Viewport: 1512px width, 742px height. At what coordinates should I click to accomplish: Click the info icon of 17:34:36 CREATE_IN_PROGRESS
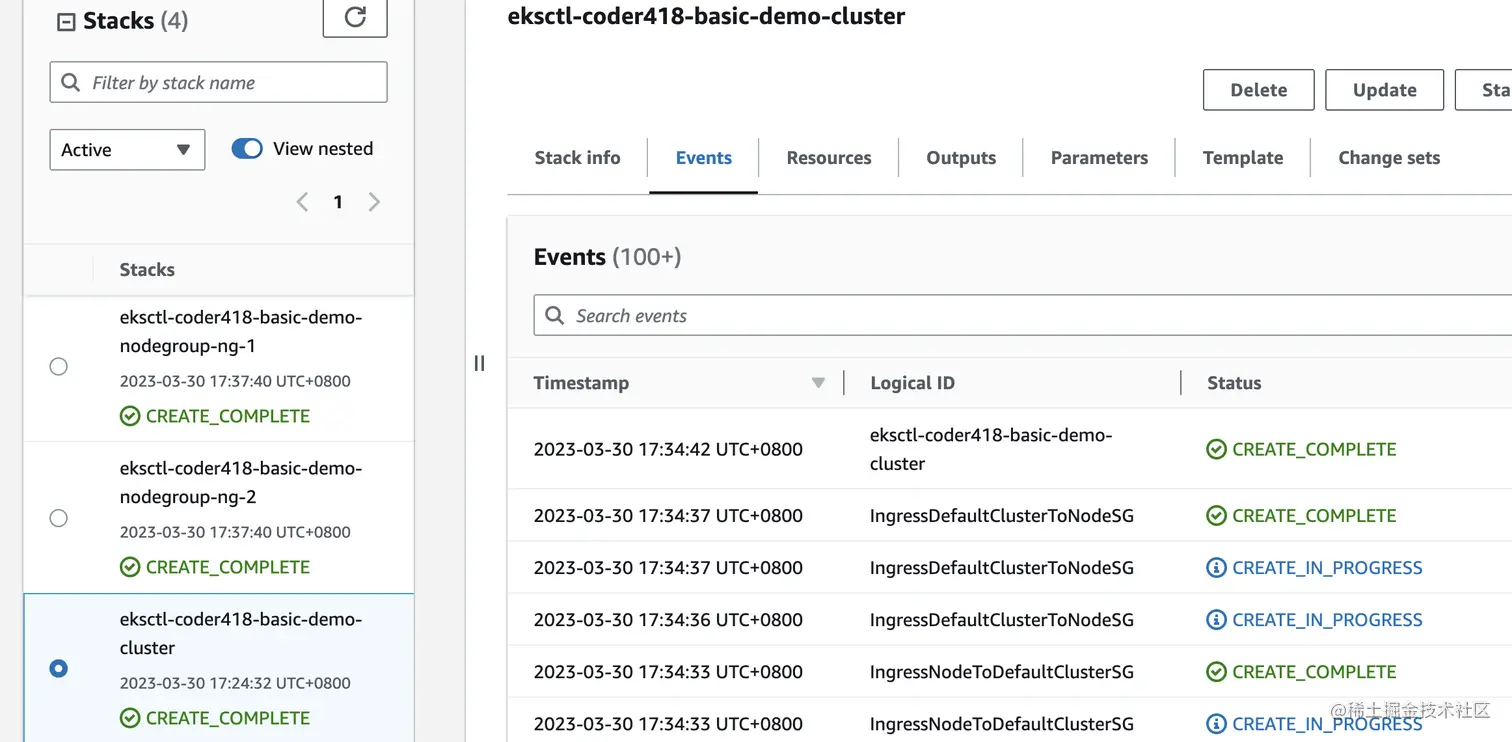[1216, 620]
